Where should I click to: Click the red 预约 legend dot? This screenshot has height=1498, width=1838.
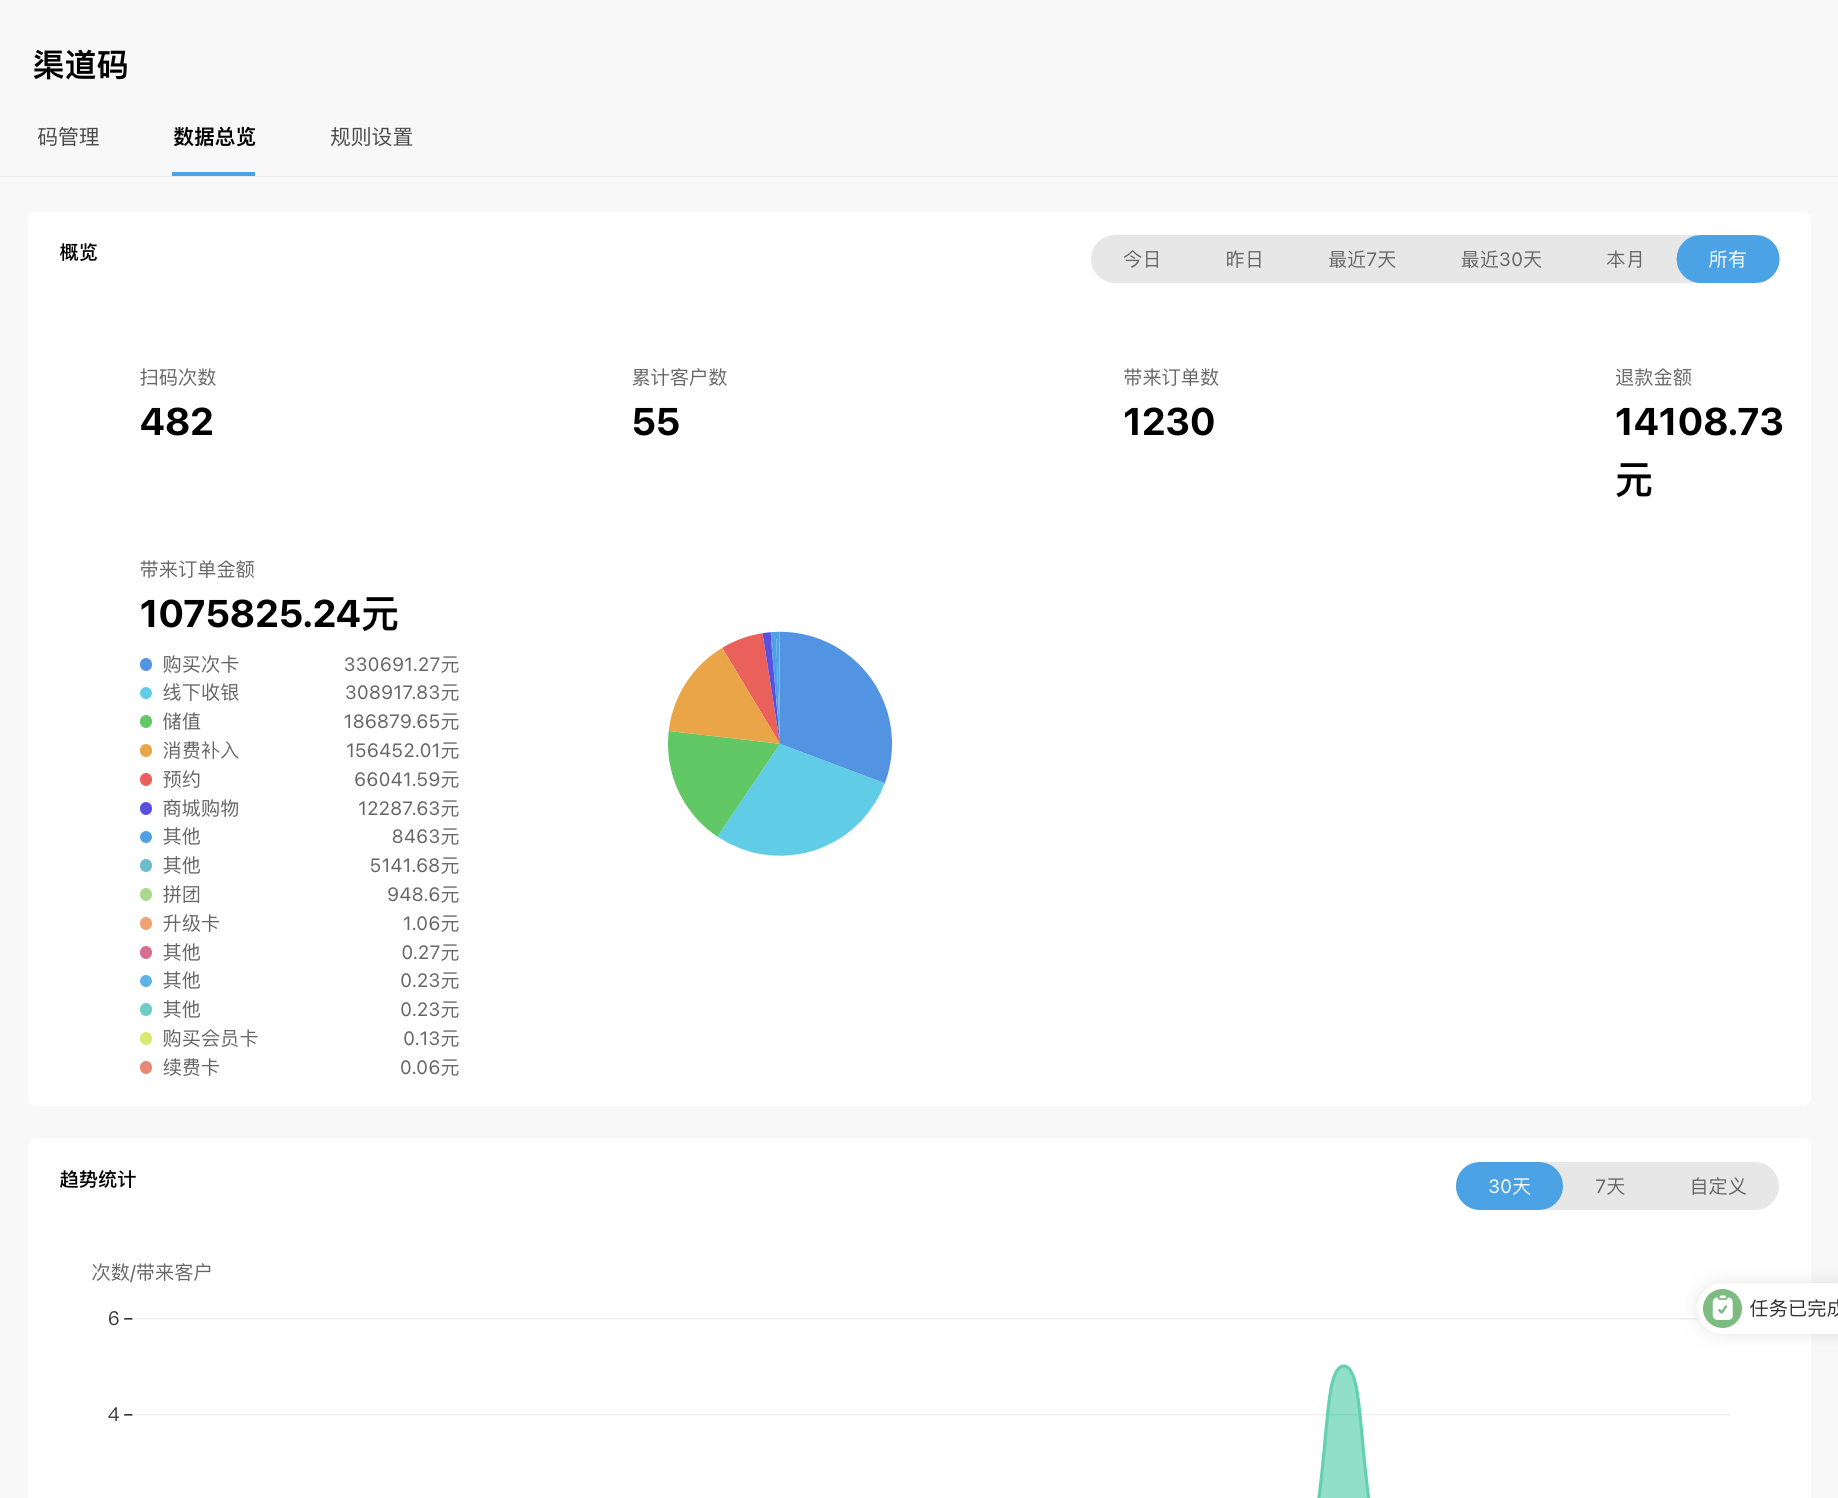tap(146, 779)
